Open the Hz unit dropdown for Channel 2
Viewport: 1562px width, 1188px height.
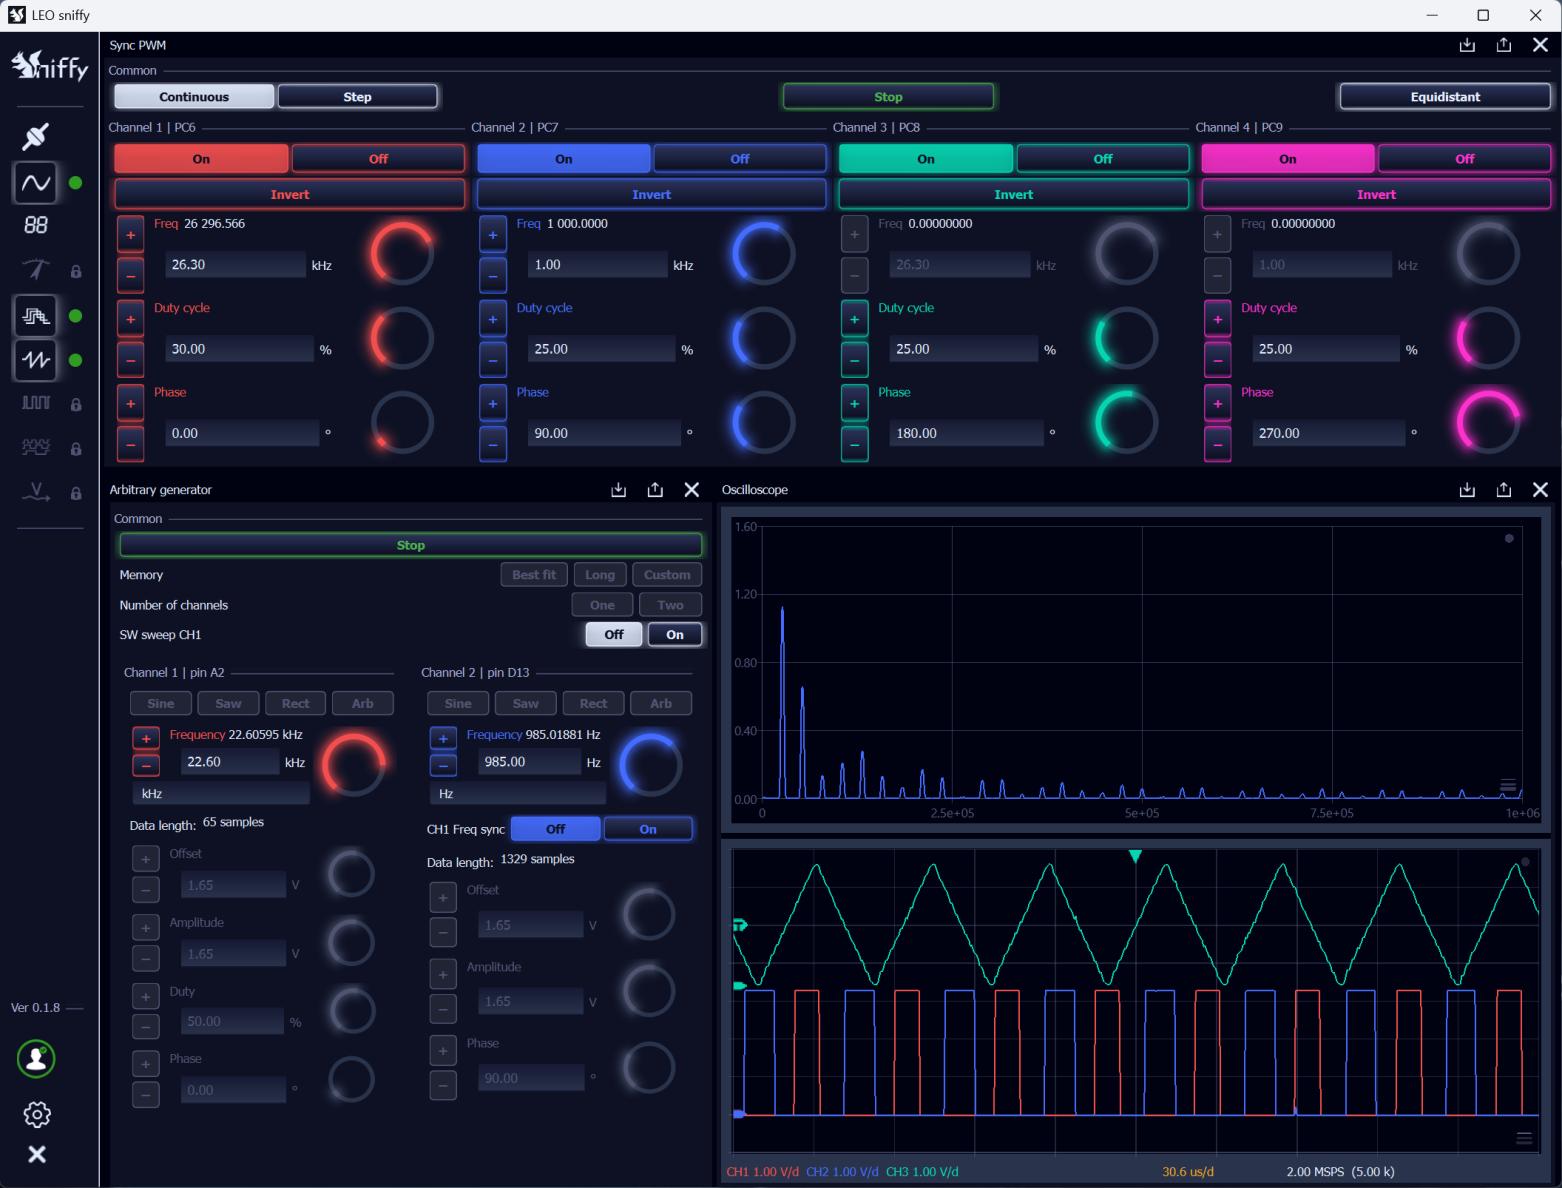pyautogui.click(x=517, y=794)
